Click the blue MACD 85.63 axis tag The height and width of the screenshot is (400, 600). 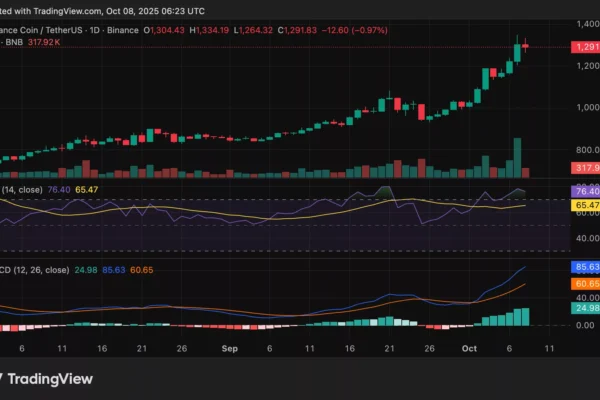pos(584,268)
